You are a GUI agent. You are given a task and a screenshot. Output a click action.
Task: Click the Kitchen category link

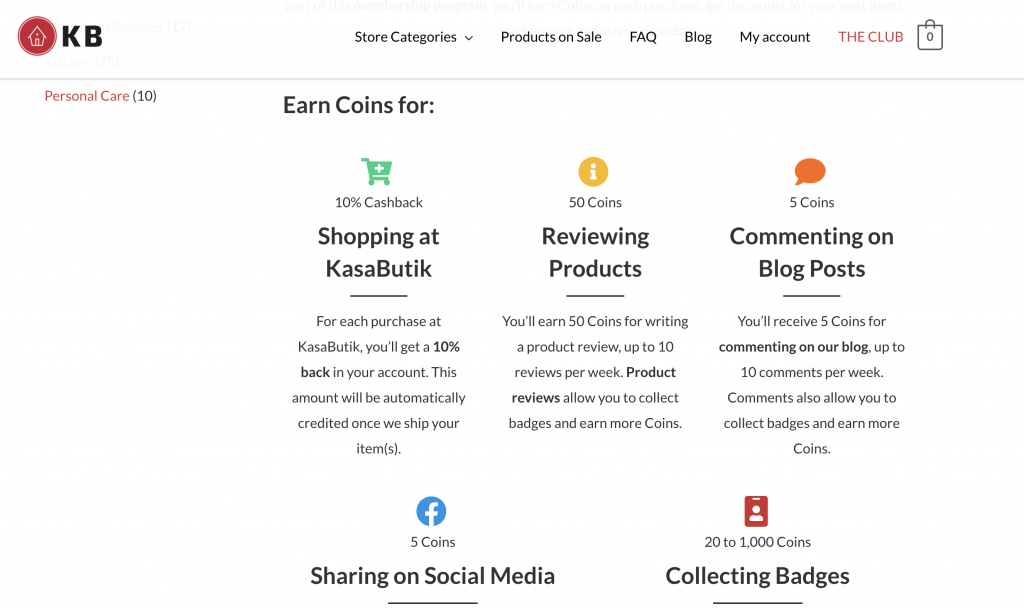click(68, 62)
